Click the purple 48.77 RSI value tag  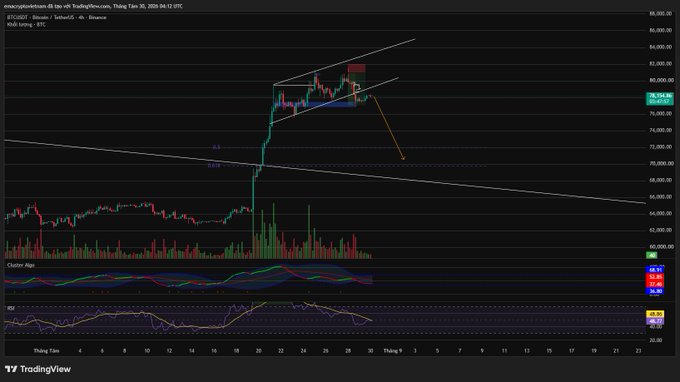click(655, 321)
